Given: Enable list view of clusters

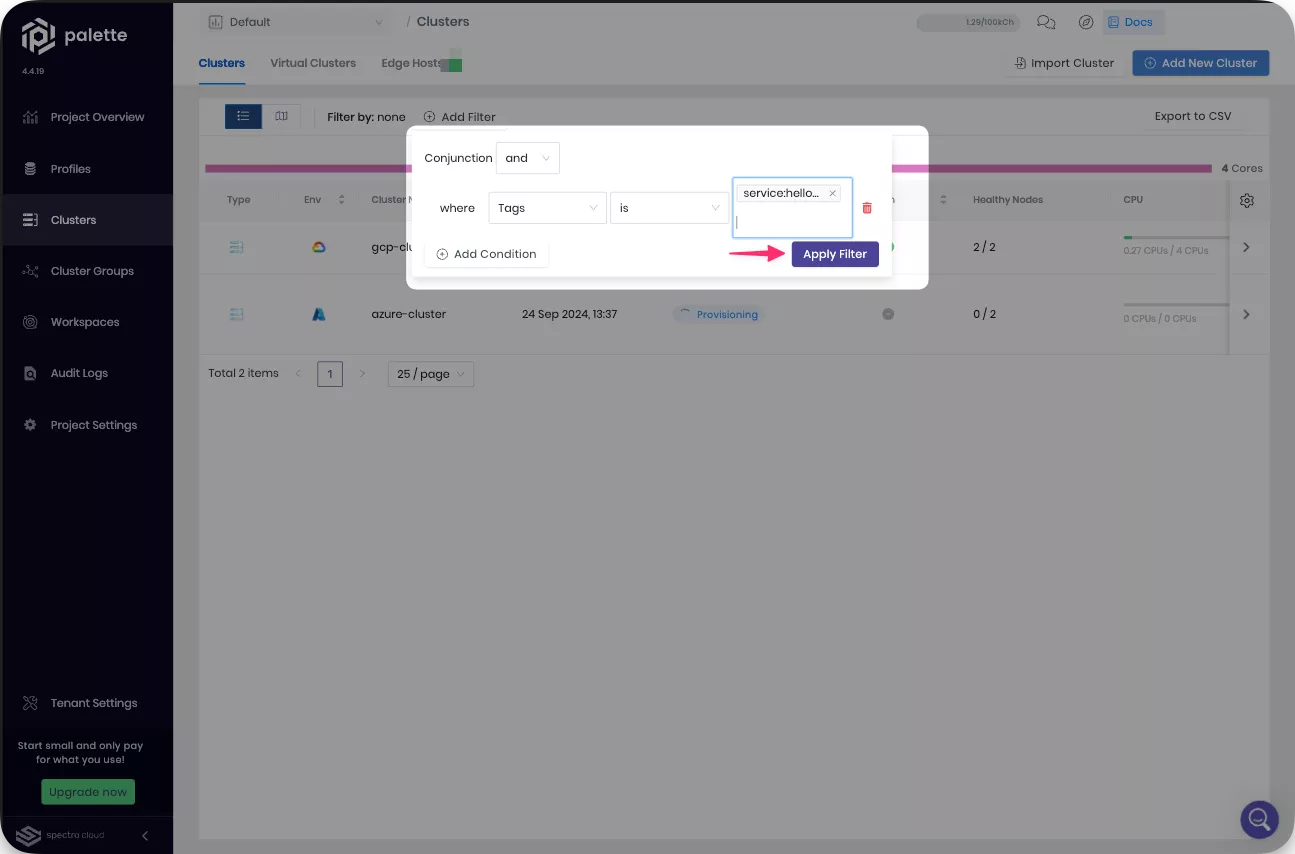Looking at the screenshot, I should [x=243, y=116].
